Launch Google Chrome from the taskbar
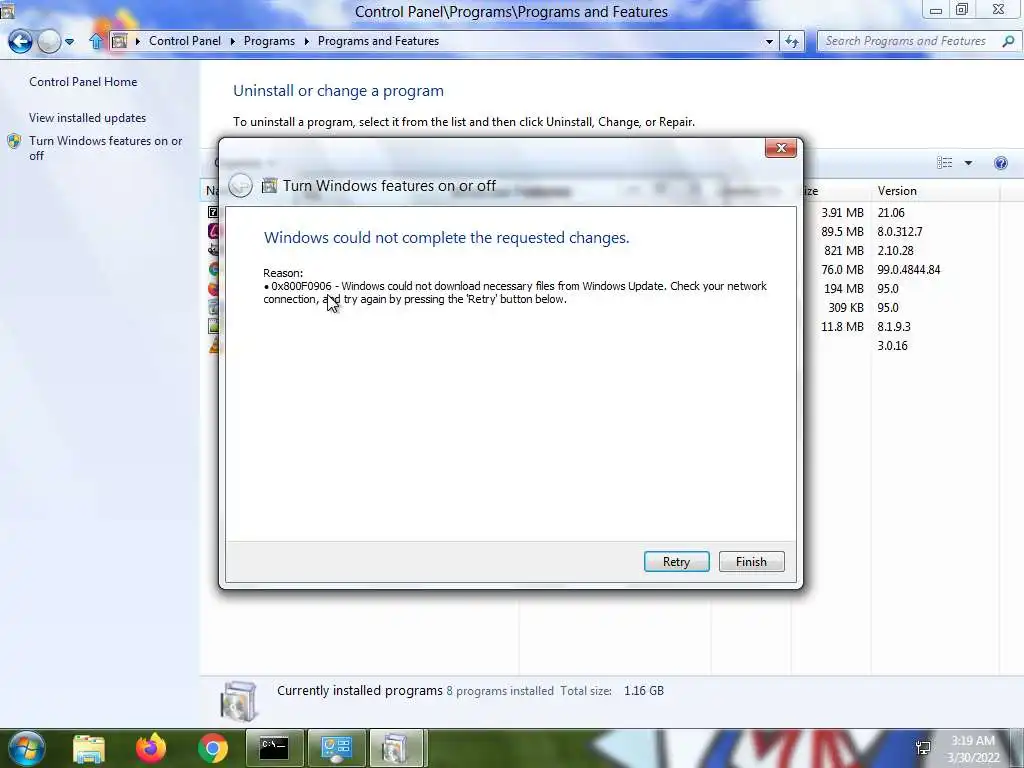This screenshot has height=768, width=1024. pos(213,748)
